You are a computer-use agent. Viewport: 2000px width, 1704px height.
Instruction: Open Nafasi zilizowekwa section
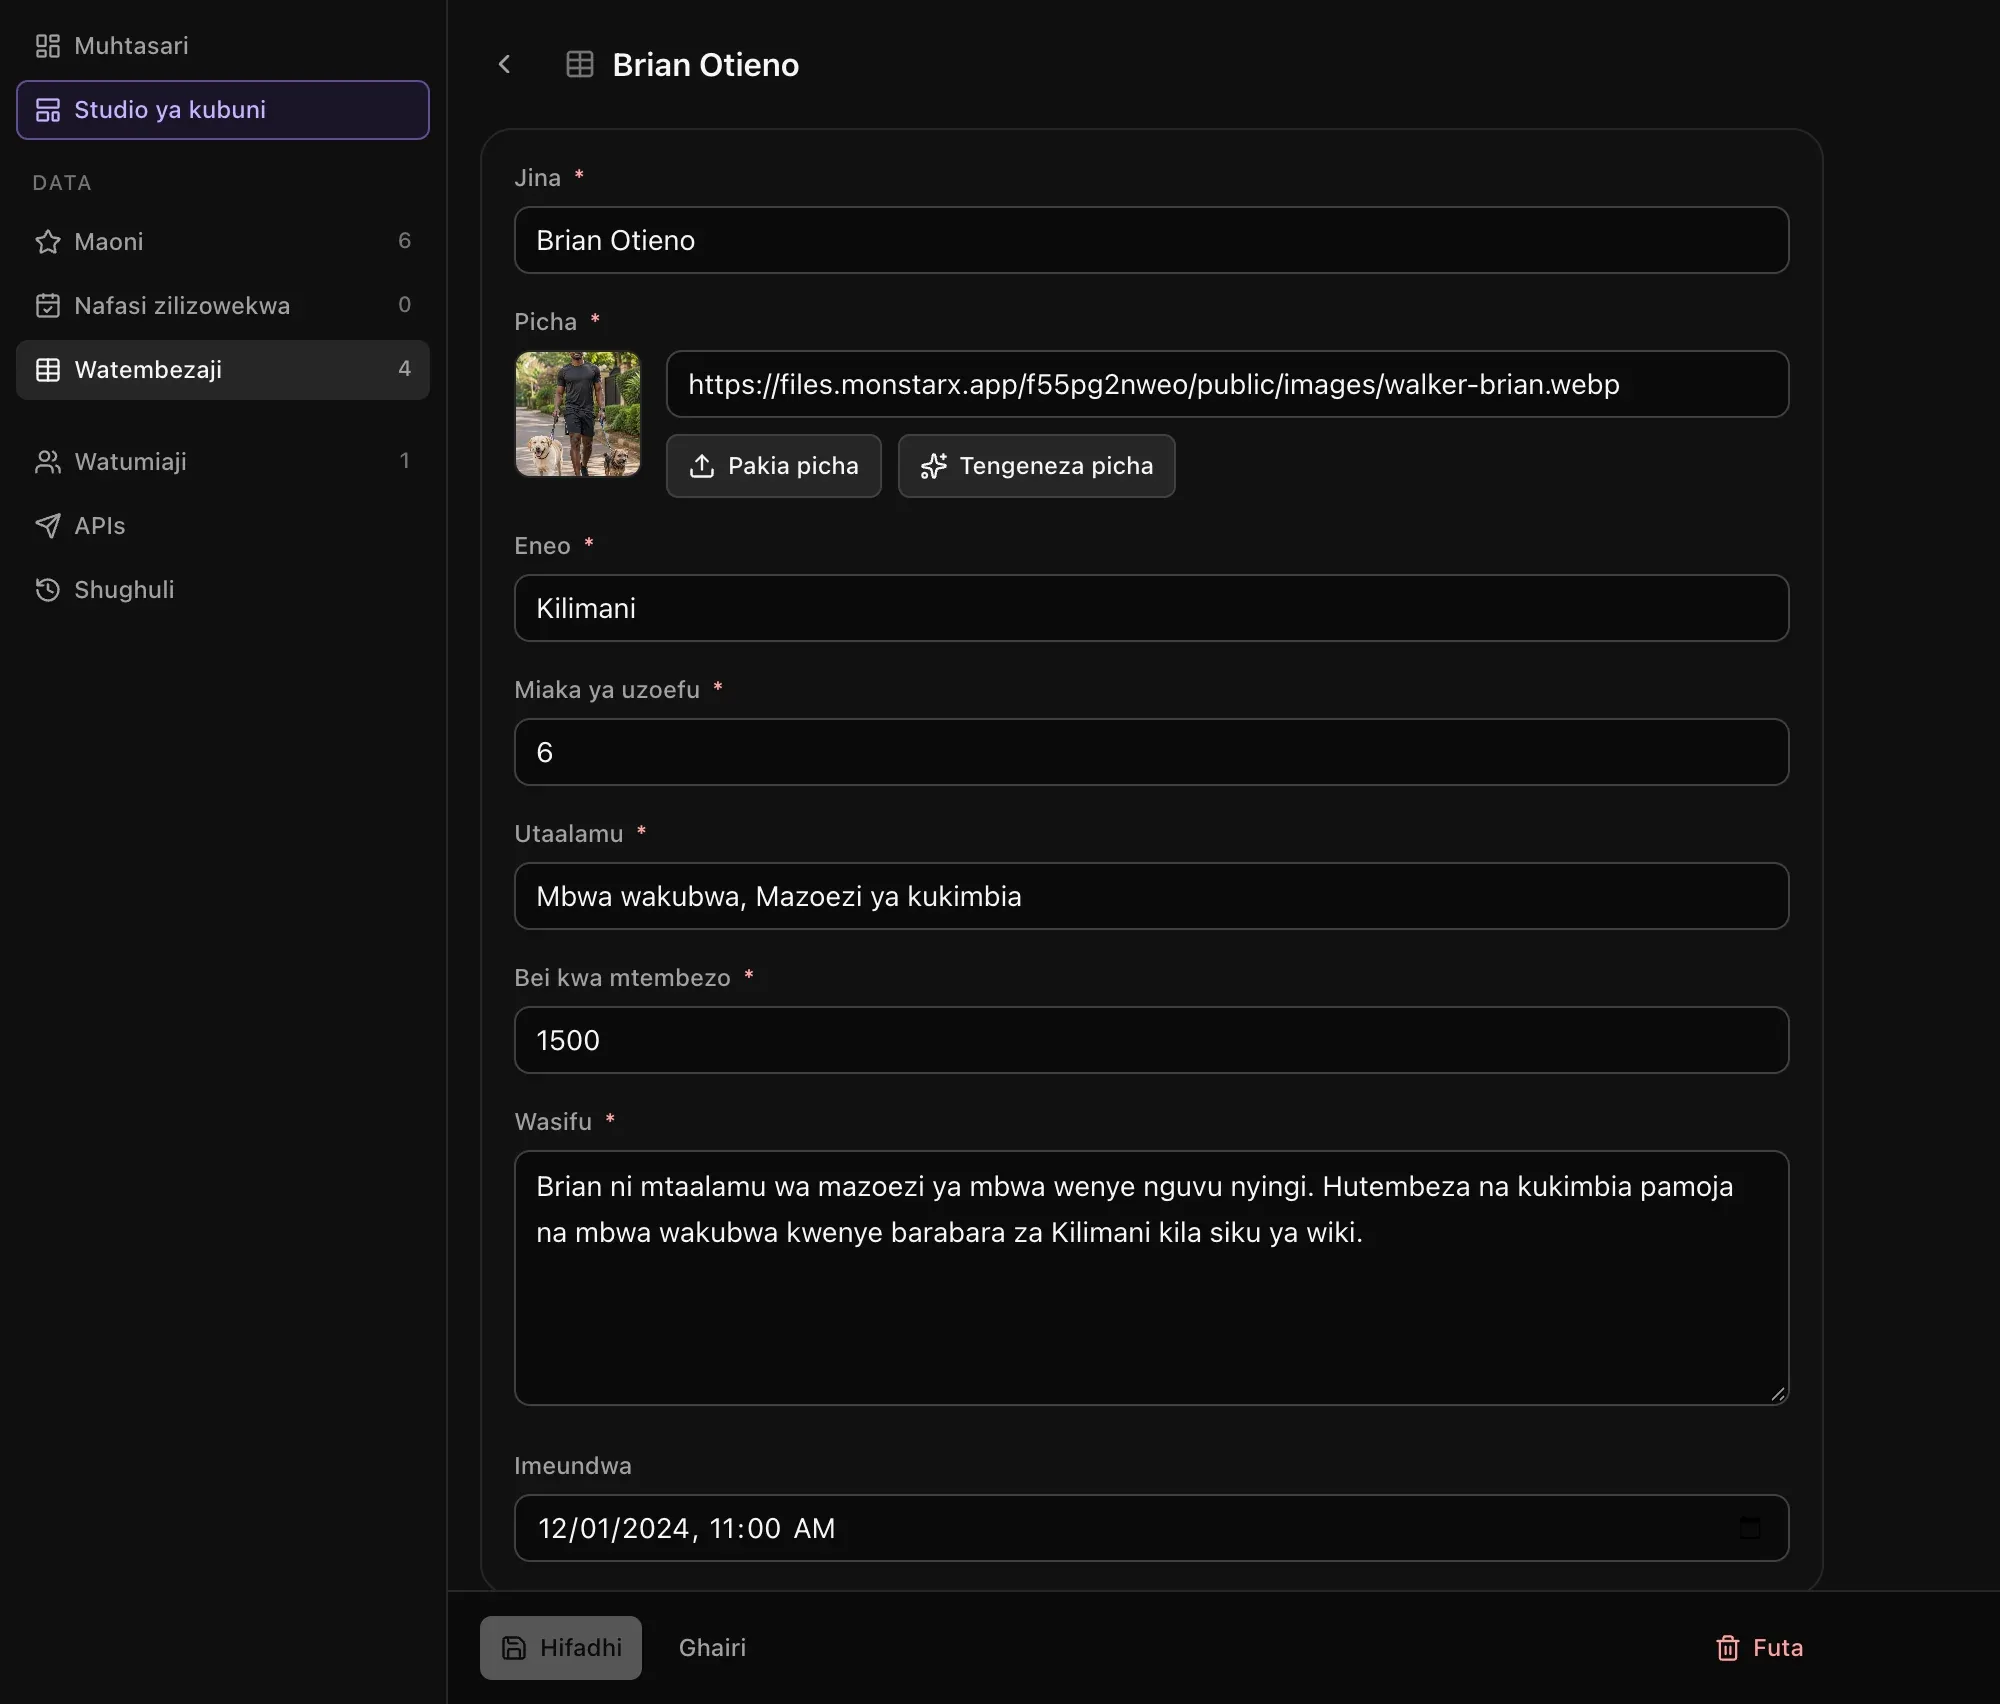click(222, 305)
